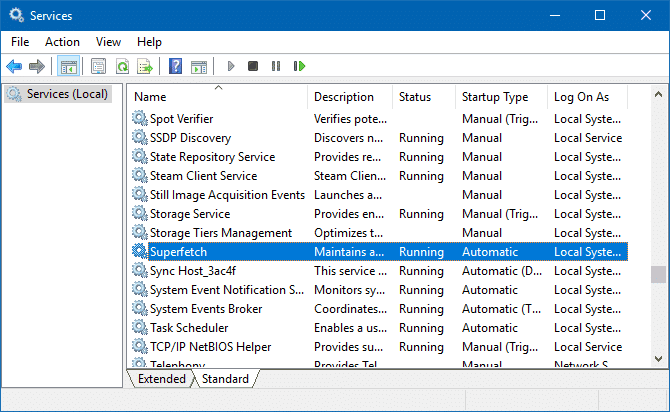This screenshot has height=412, width=670.
Task: Open the View menu
Action: point(108,42)
